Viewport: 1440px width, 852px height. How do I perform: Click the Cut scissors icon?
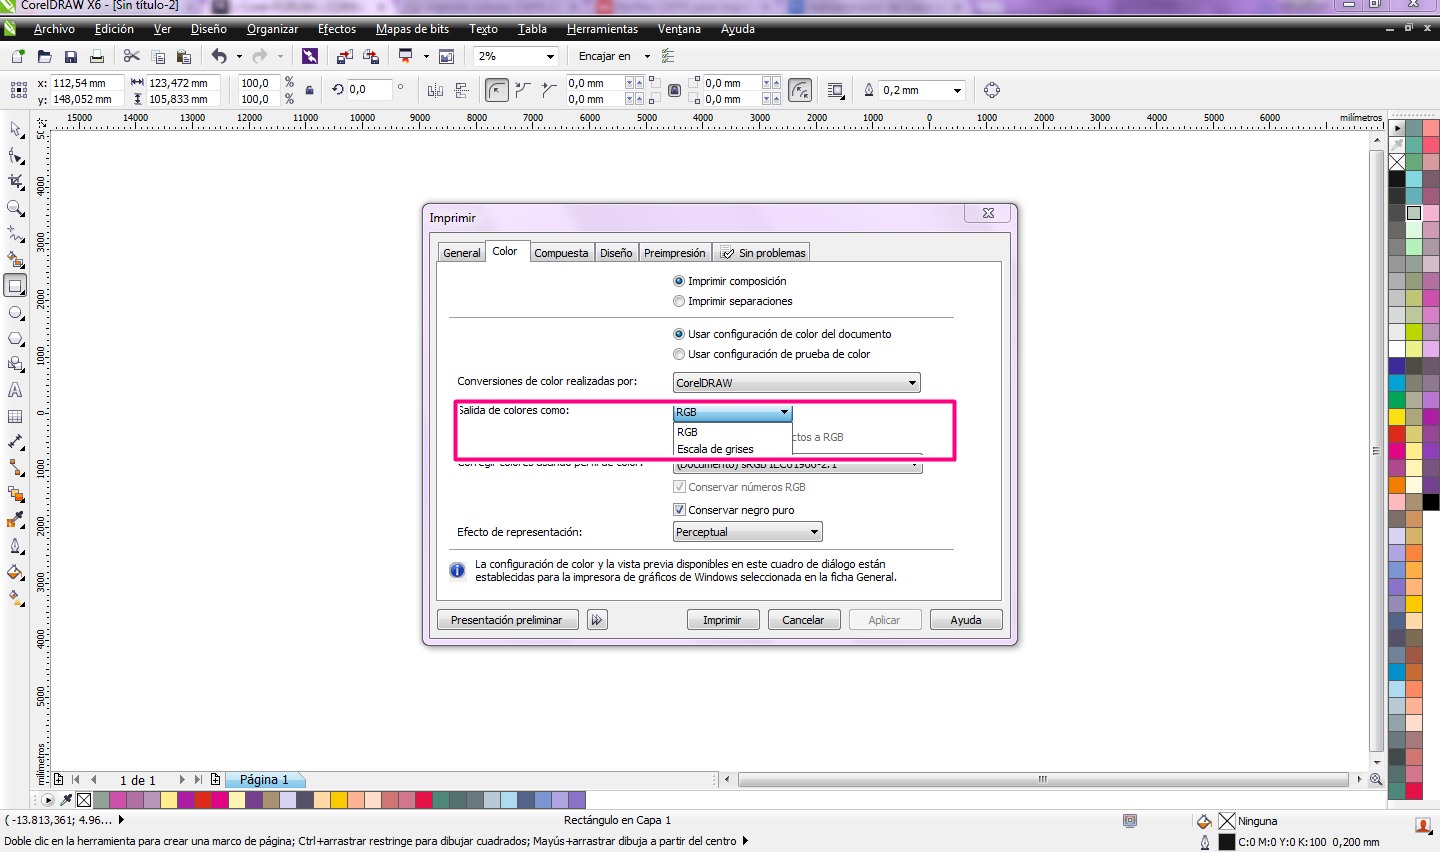coord(131,56)
